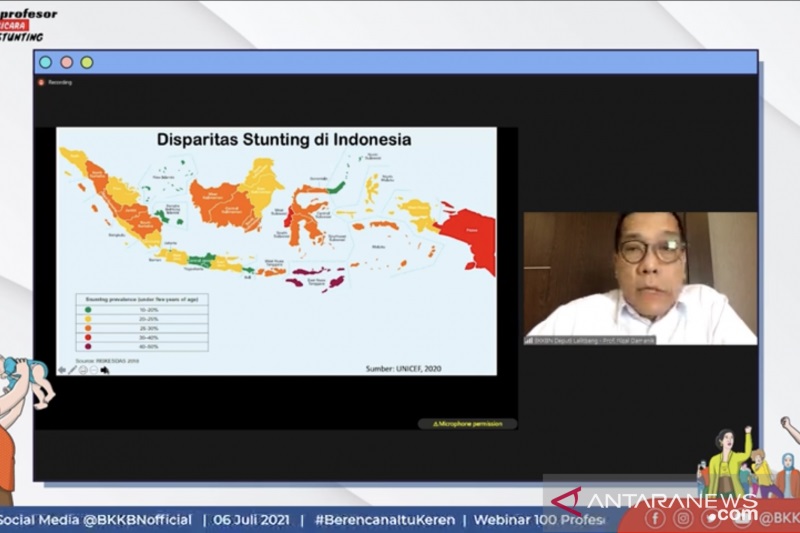
Task: Click the #BerencanaItuKeren hashtag
Action: pyautogui.click(x=383, y=520)
